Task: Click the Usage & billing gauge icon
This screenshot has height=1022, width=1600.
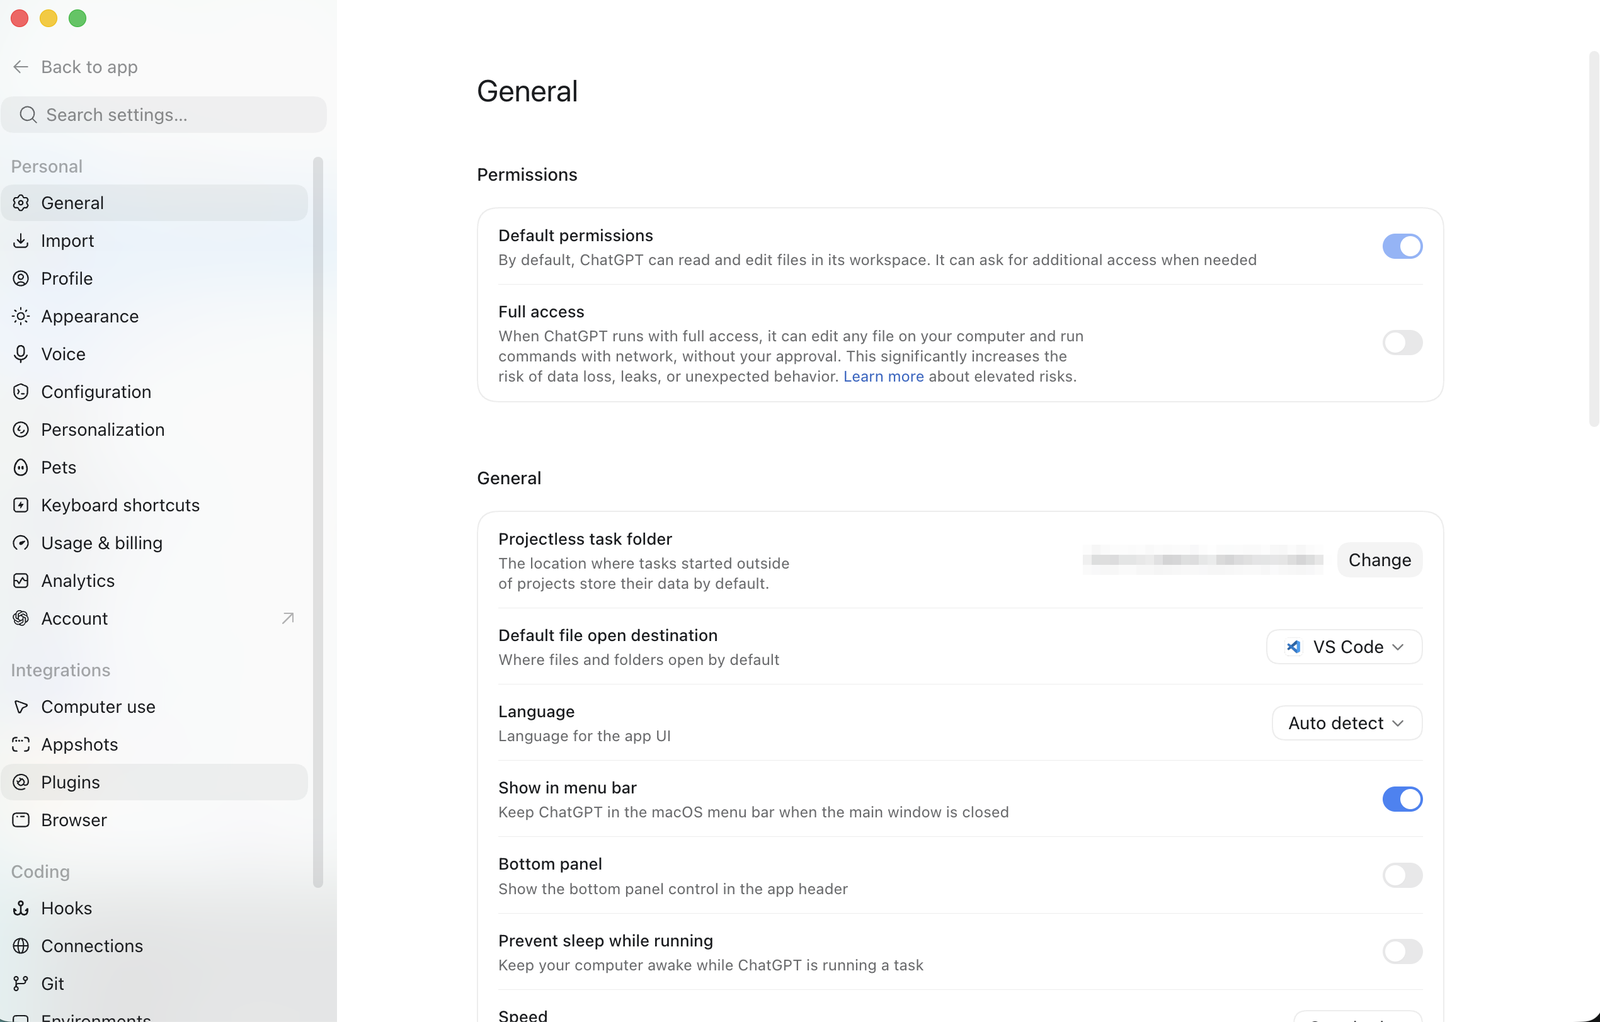Action: click(x=21, y=543)
